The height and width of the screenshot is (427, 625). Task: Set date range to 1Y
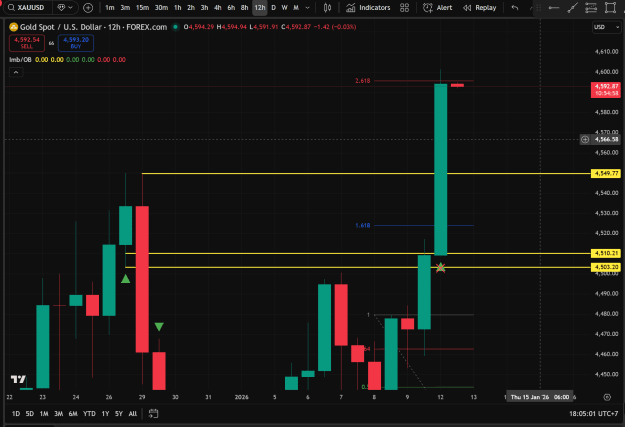point(105,414)
